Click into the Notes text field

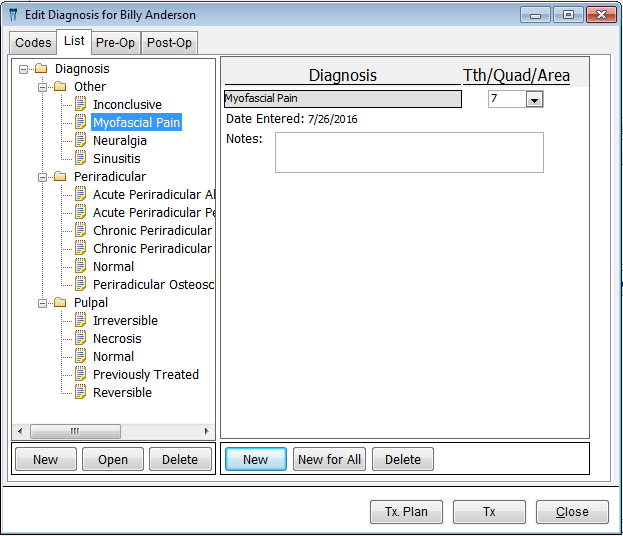coord(408,153)
